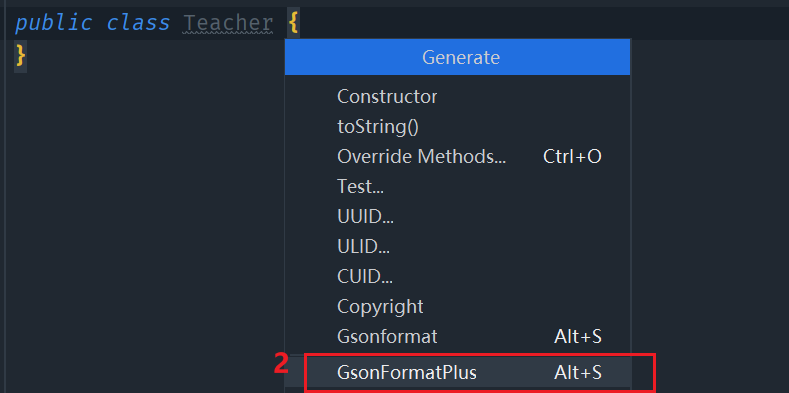Select the CUID... menu entry
This screenshot has height=393, width=789.
(457, 276)
